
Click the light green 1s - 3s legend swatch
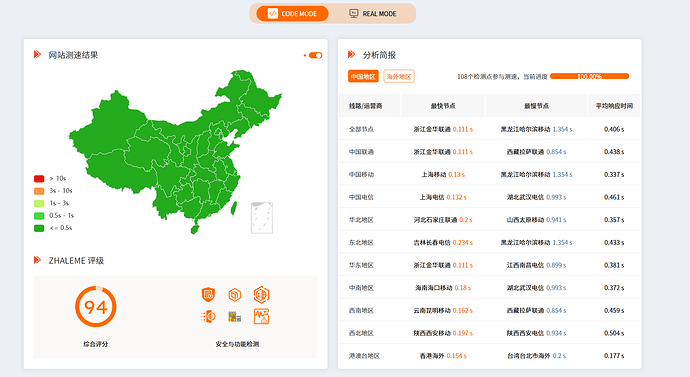[39, 203]
